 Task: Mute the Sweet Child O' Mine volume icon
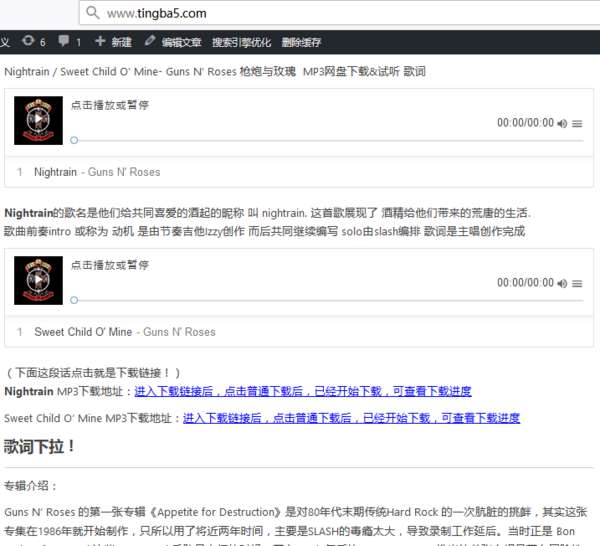562,283
